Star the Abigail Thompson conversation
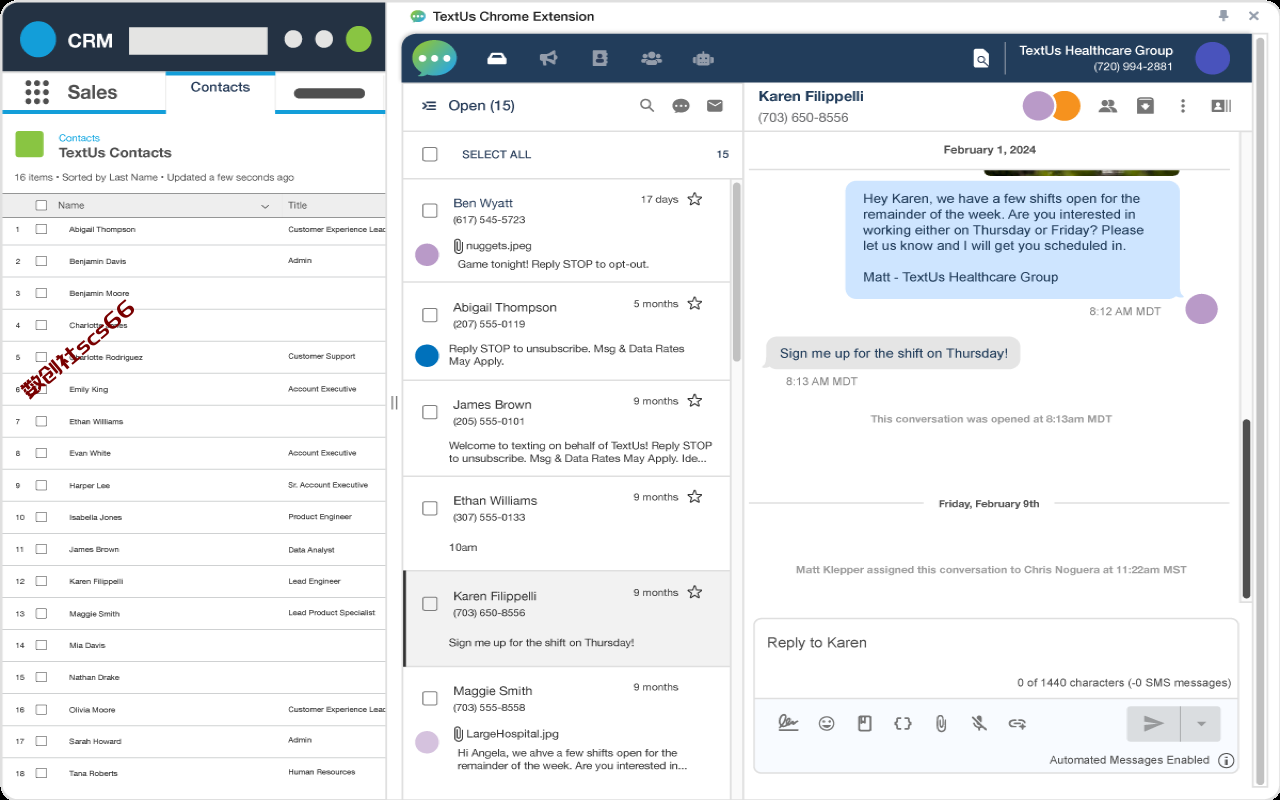Screen dimensions: 1280x800 point(695,303)
